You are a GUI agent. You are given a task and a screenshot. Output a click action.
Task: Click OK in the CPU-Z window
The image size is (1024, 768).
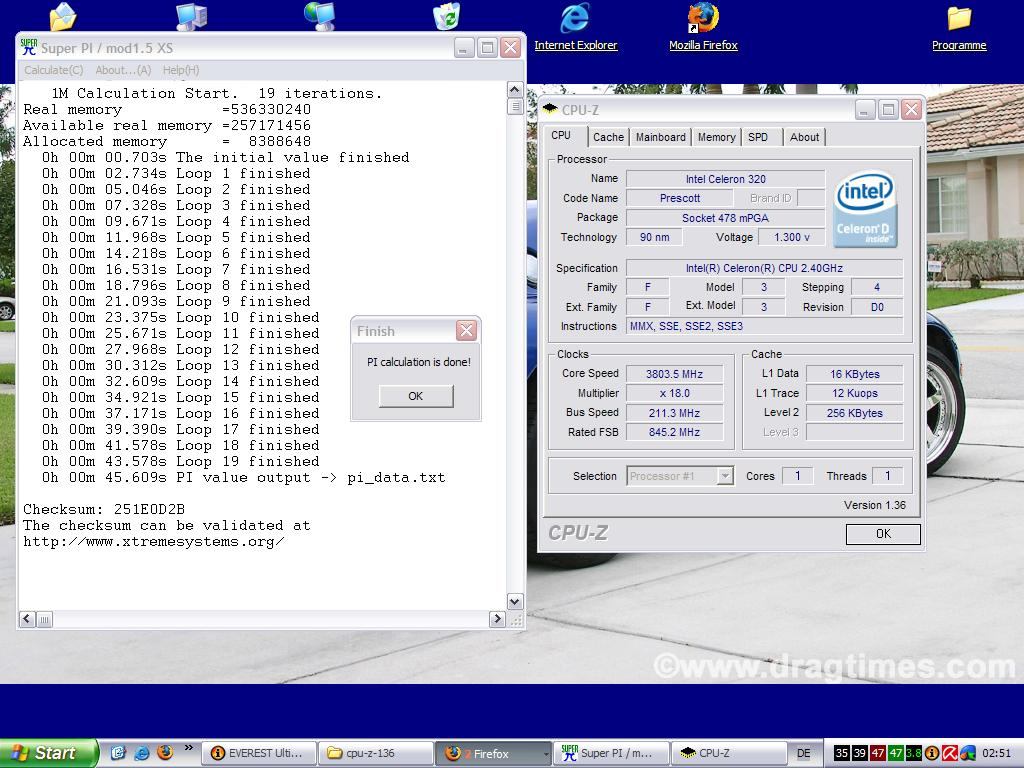(883, 534)
